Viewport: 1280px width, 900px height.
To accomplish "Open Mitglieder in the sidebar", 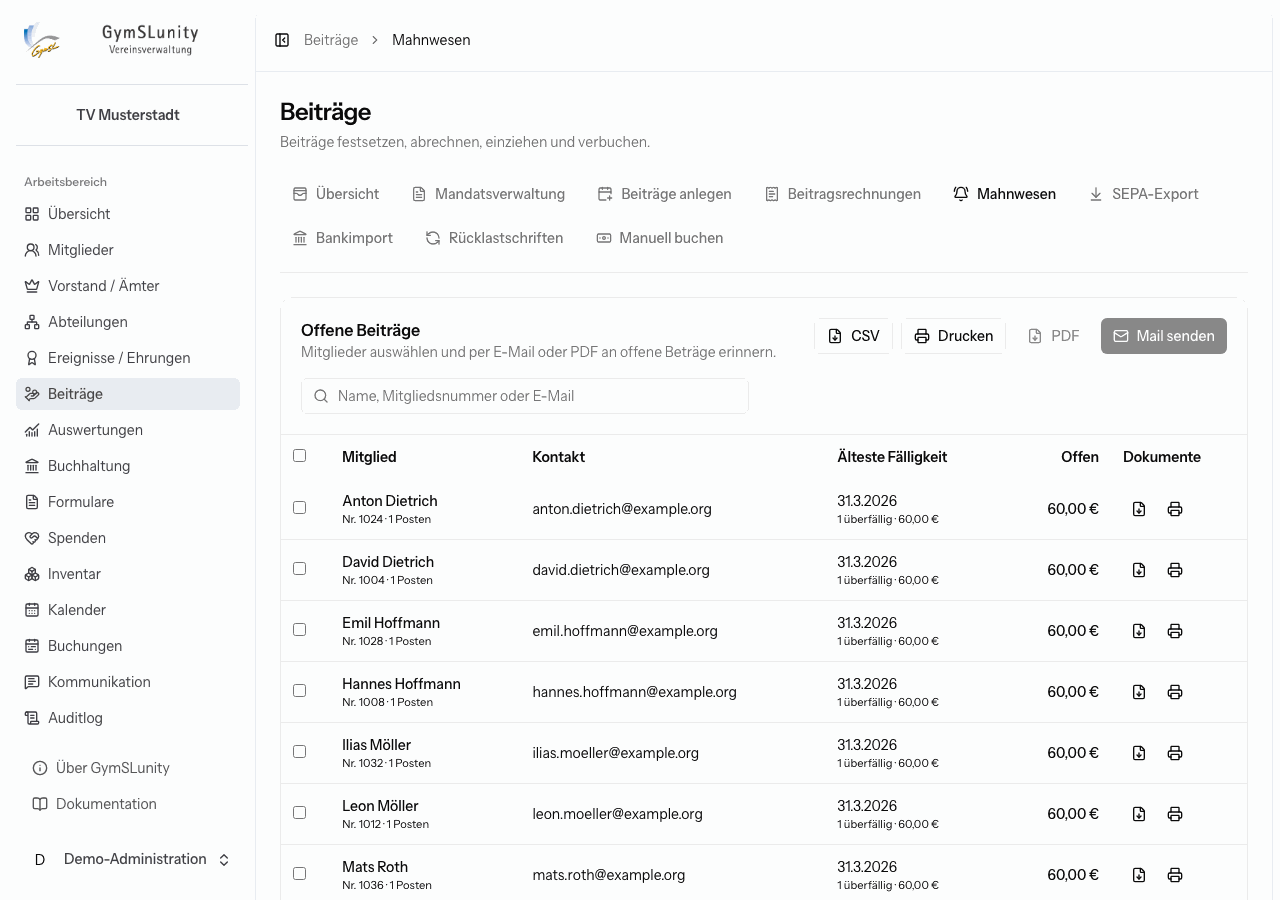I will [128, 250].
